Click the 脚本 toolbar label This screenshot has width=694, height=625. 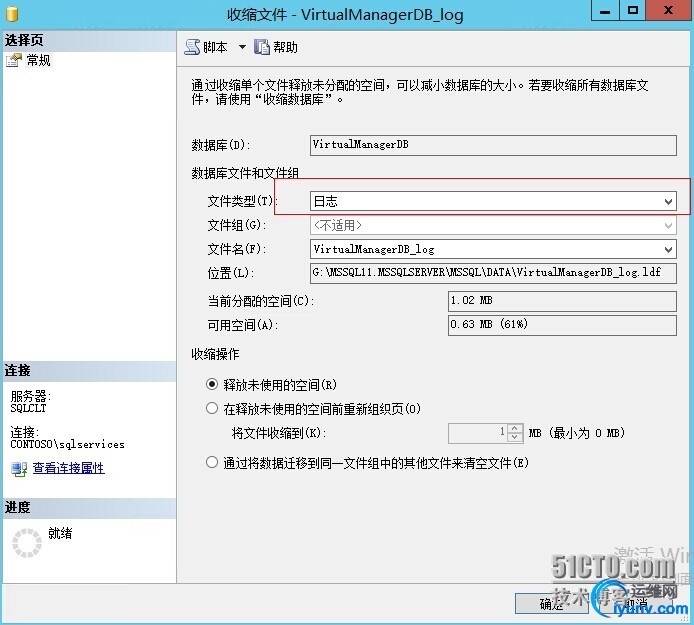(215, 47)
